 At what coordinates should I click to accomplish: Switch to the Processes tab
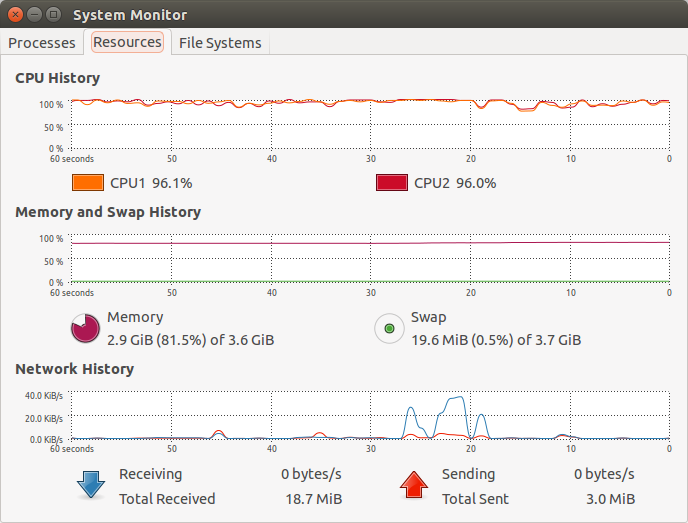coord(42,43)
